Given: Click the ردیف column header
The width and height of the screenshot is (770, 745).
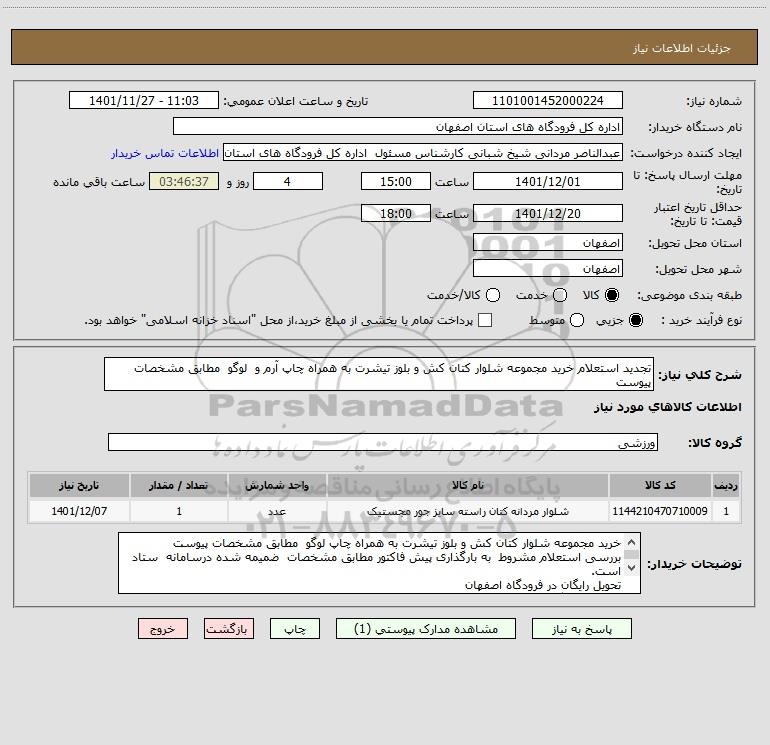Looking at the screenshot, I should click(x=726, y=485).
